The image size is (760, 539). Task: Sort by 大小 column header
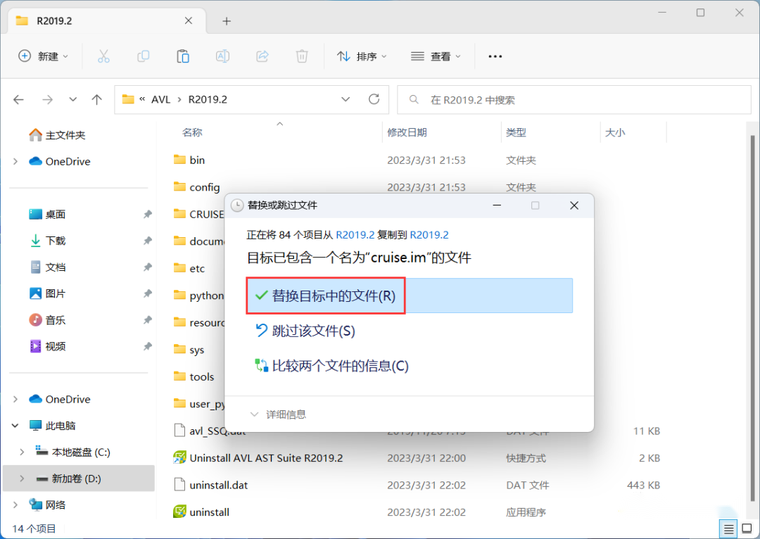click(x=615, y=132)
